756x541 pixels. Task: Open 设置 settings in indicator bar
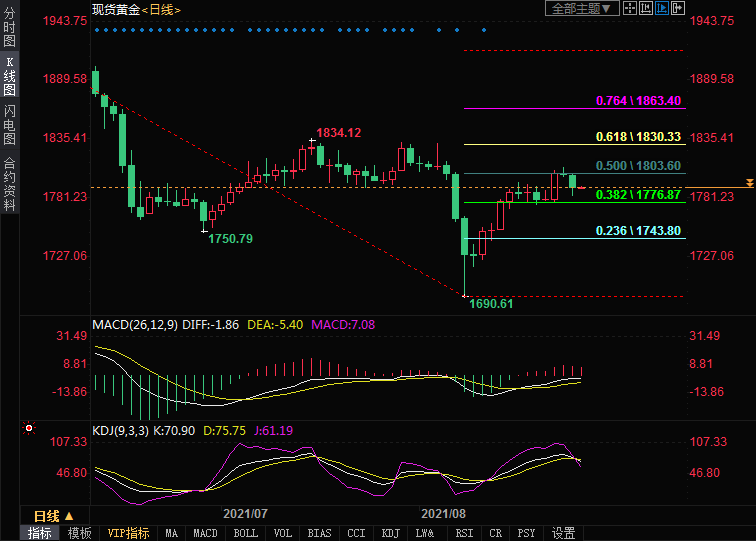[x=564, y=533]
